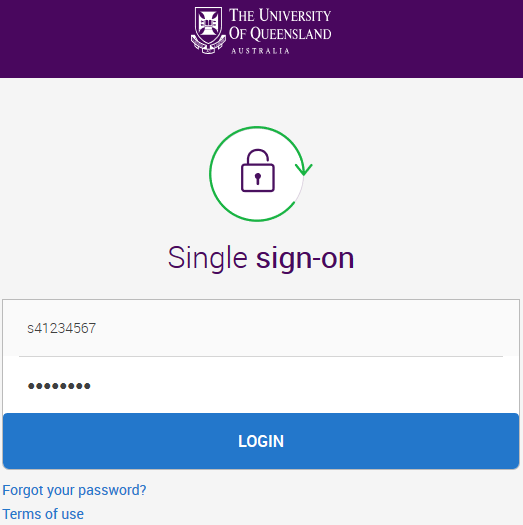Focus the masked password field
The width and height of the screenshot is (523, 525).
(261, 385)
